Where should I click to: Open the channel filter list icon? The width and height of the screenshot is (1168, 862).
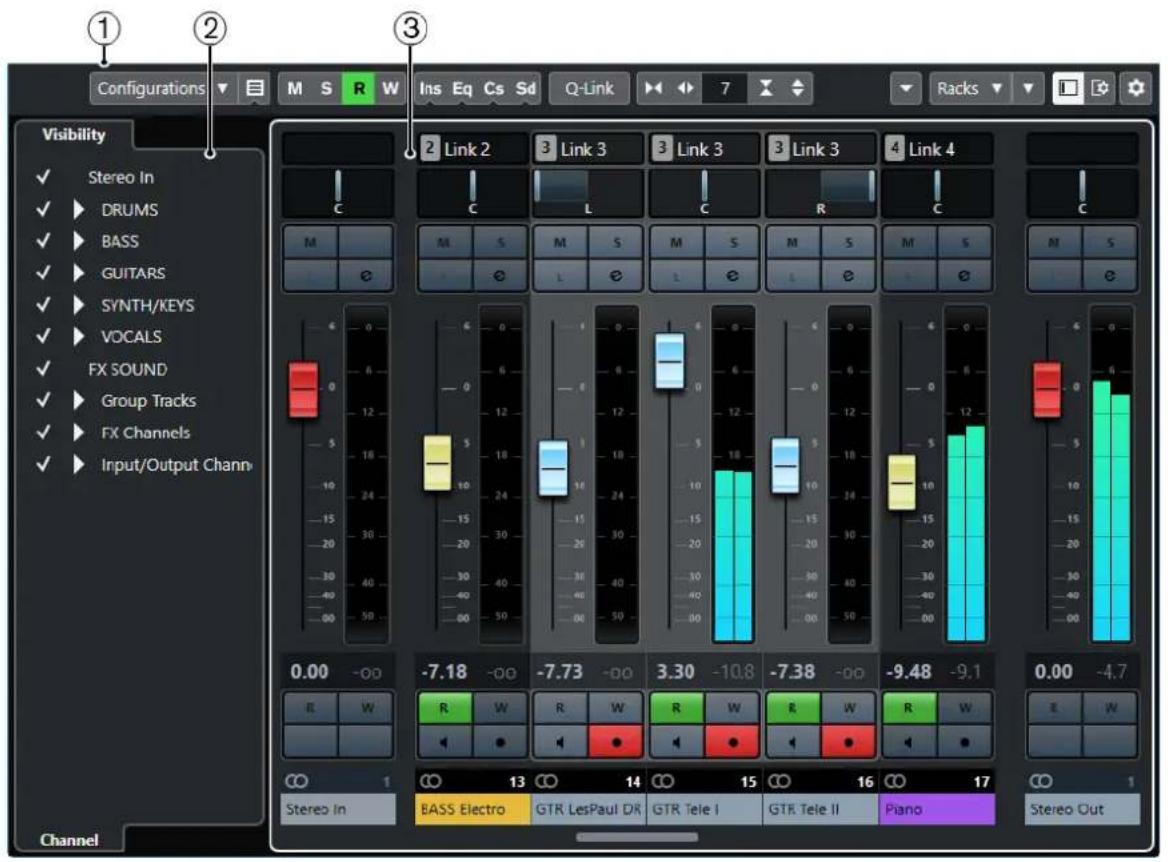pos(255,89)
